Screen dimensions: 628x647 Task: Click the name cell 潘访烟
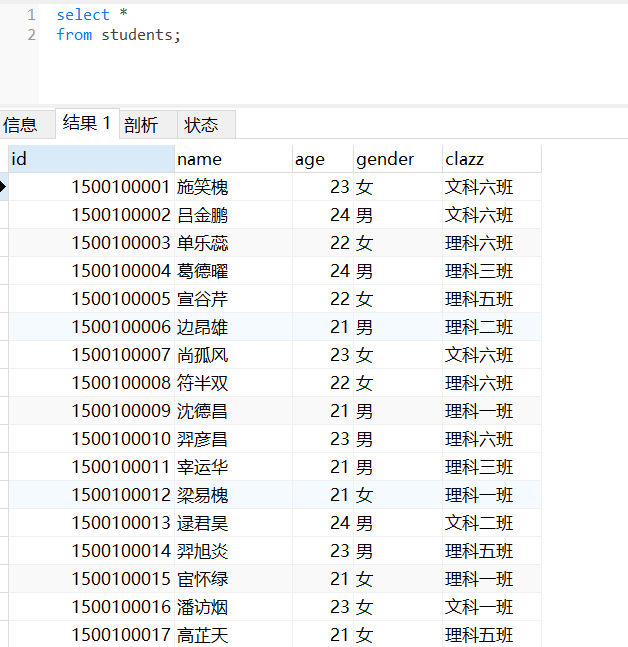[234, 607]
